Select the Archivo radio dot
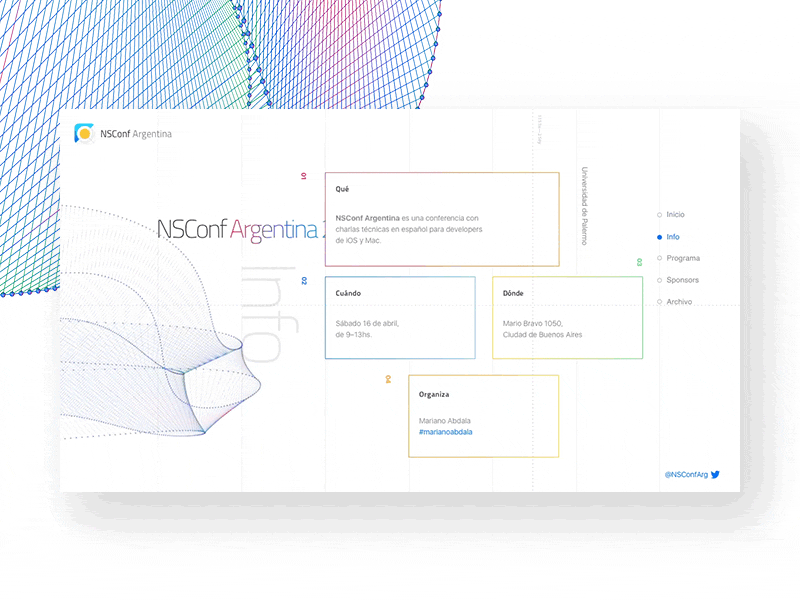Image resolution: width=800 pixels, height=600 pixels. (659, 302)
